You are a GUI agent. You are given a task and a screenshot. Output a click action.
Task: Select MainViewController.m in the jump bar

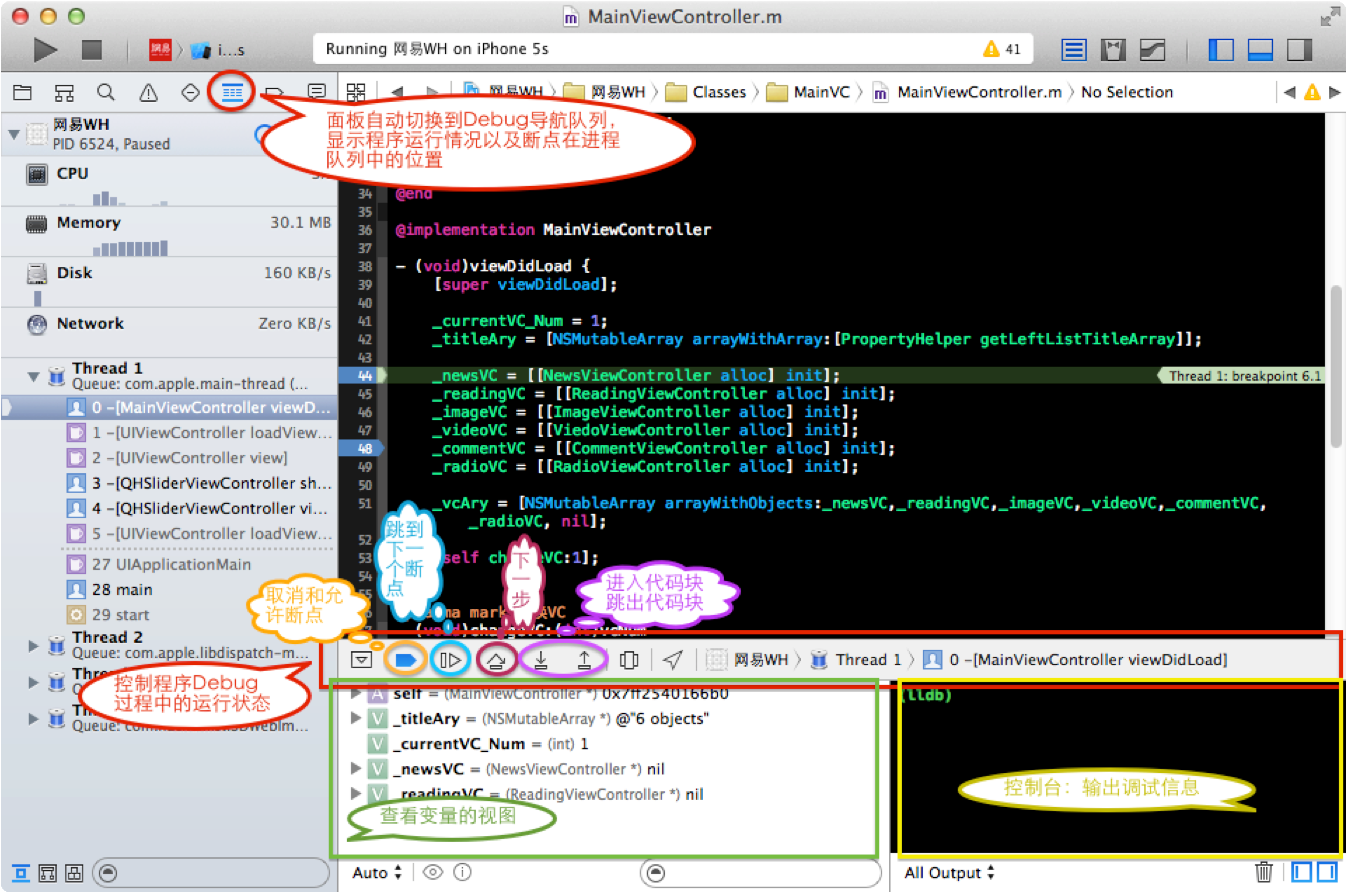tap(978, 92)
